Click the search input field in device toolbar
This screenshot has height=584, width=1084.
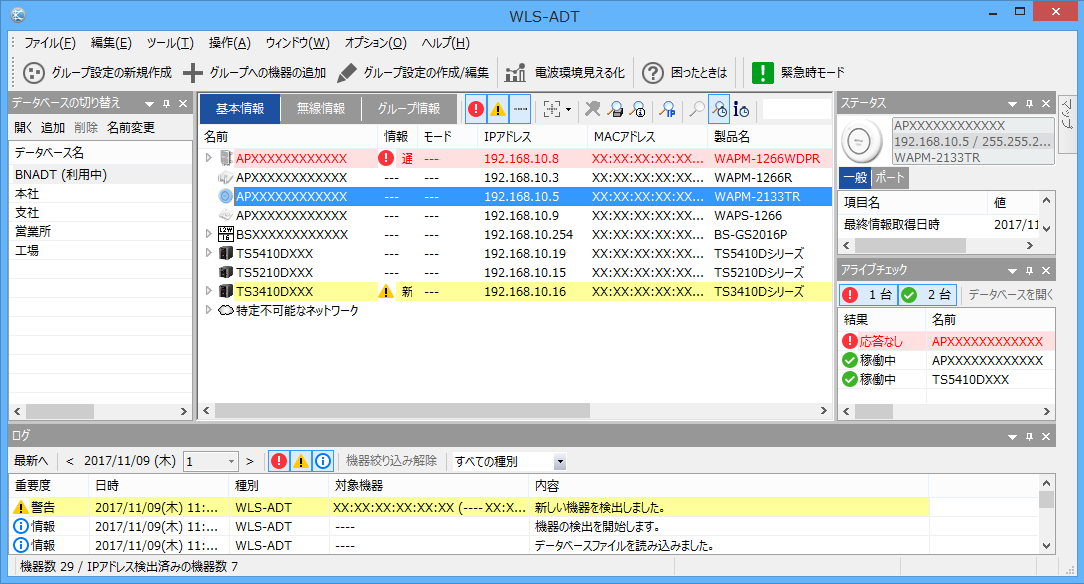pyautogui.click(x=796, y=109)
